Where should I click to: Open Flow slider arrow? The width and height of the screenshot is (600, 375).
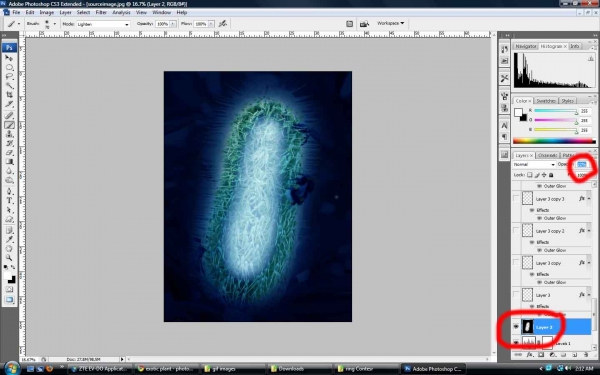211,24
